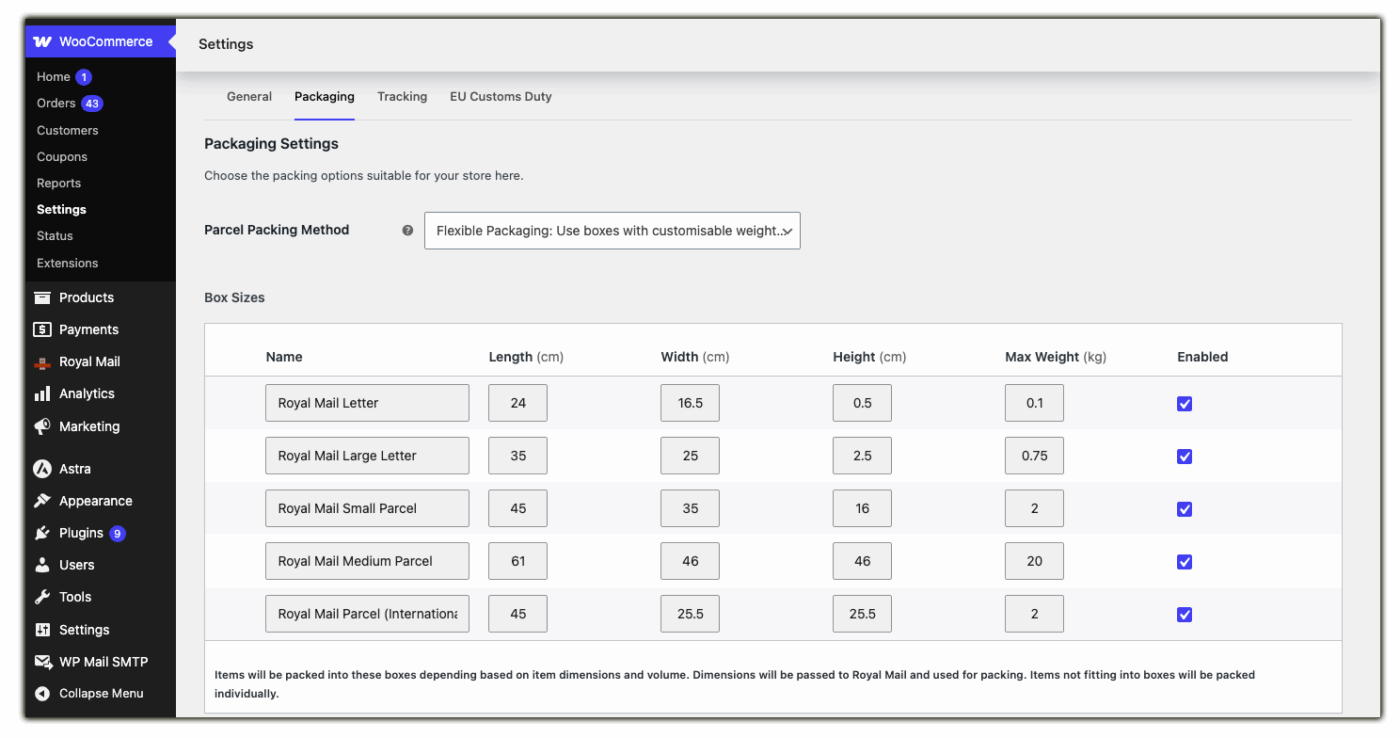Open the Royal Mail menu label

point(89,362)
